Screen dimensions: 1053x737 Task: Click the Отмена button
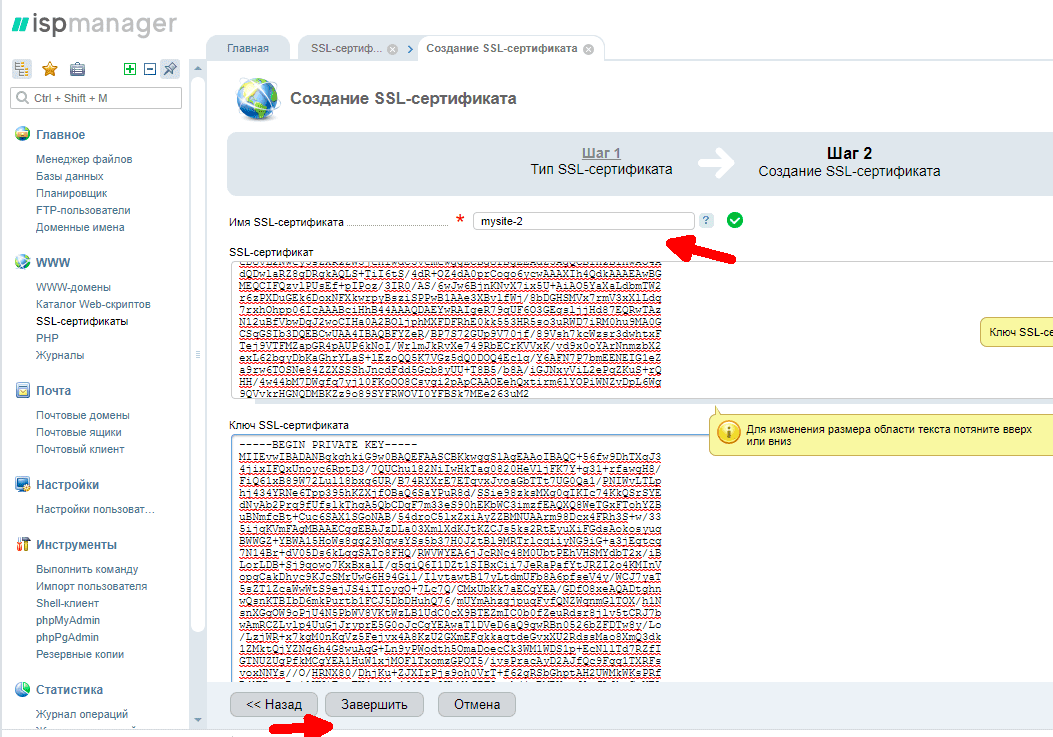tap(477, 704)
